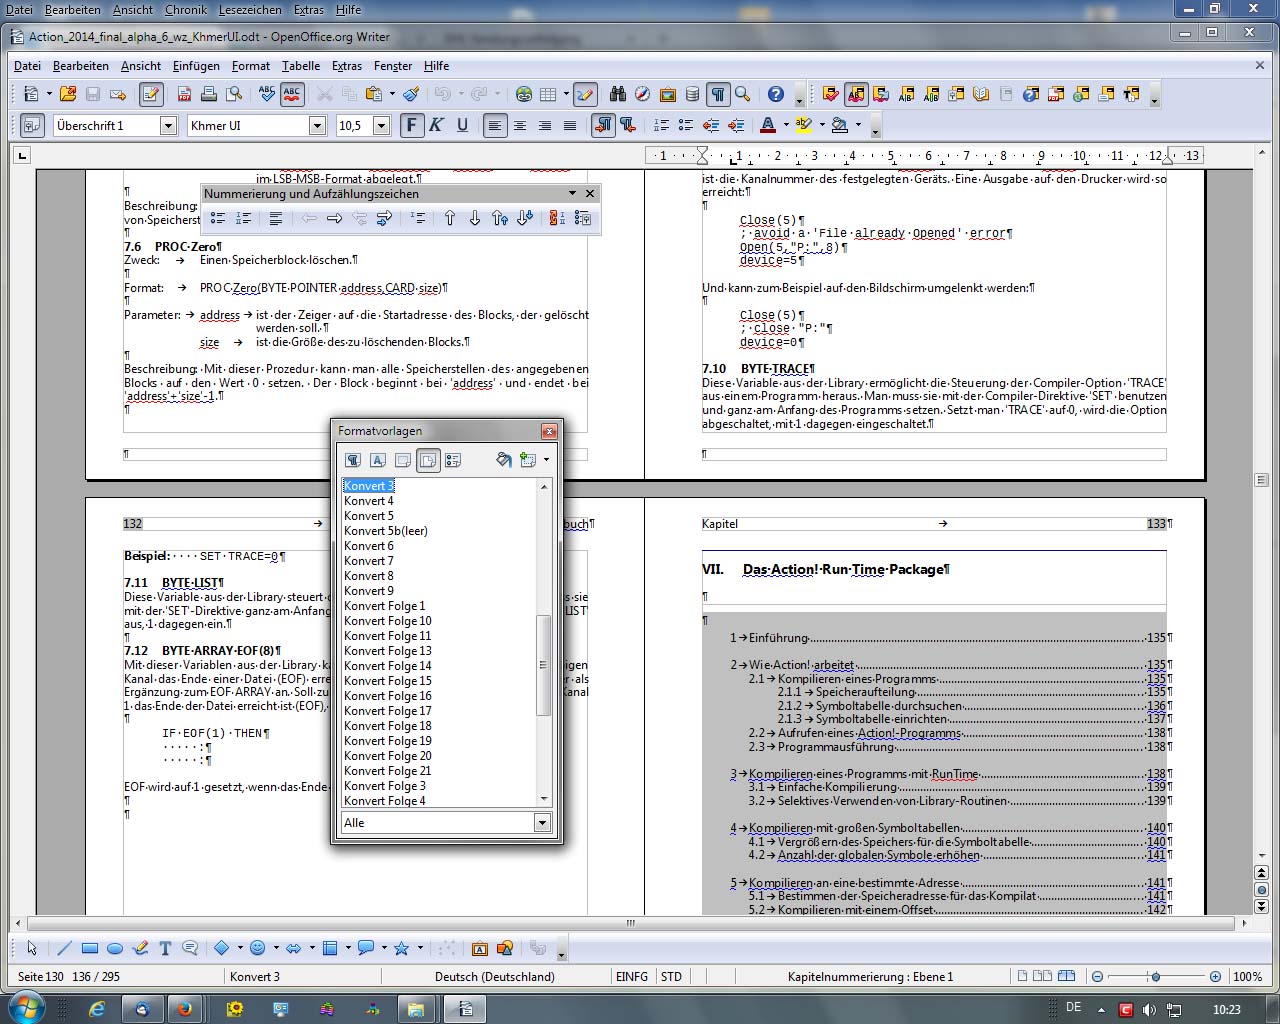1280x1024 pixels.
Task: Toggle numbering on/off in formatting toolbar
Action: pos(661,125)
